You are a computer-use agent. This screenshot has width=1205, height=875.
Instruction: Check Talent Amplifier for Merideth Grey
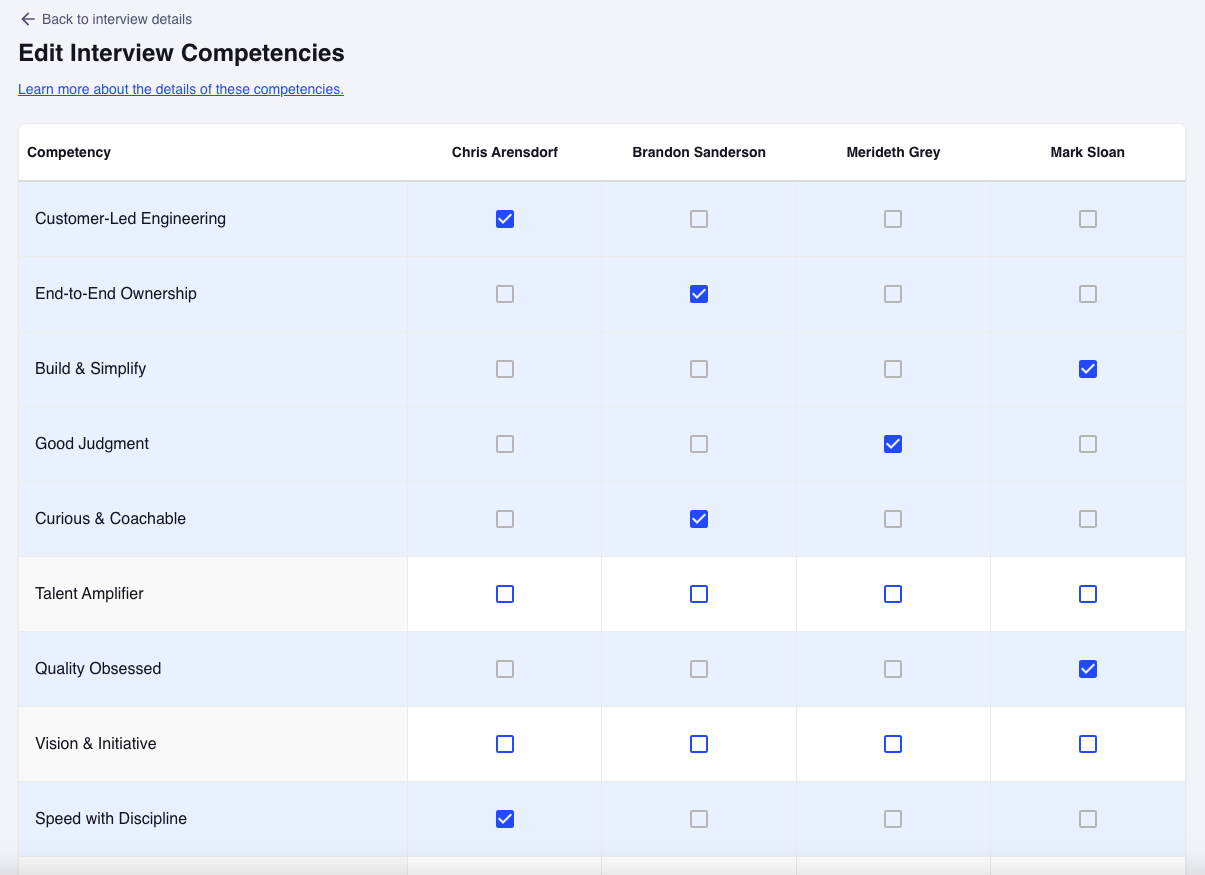pos(893,593)
